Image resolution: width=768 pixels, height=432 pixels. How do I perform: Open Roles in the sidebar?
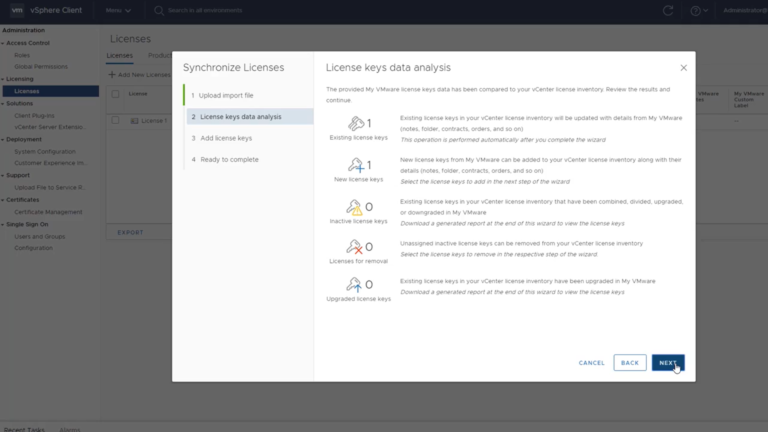click(x=22, y=55)
